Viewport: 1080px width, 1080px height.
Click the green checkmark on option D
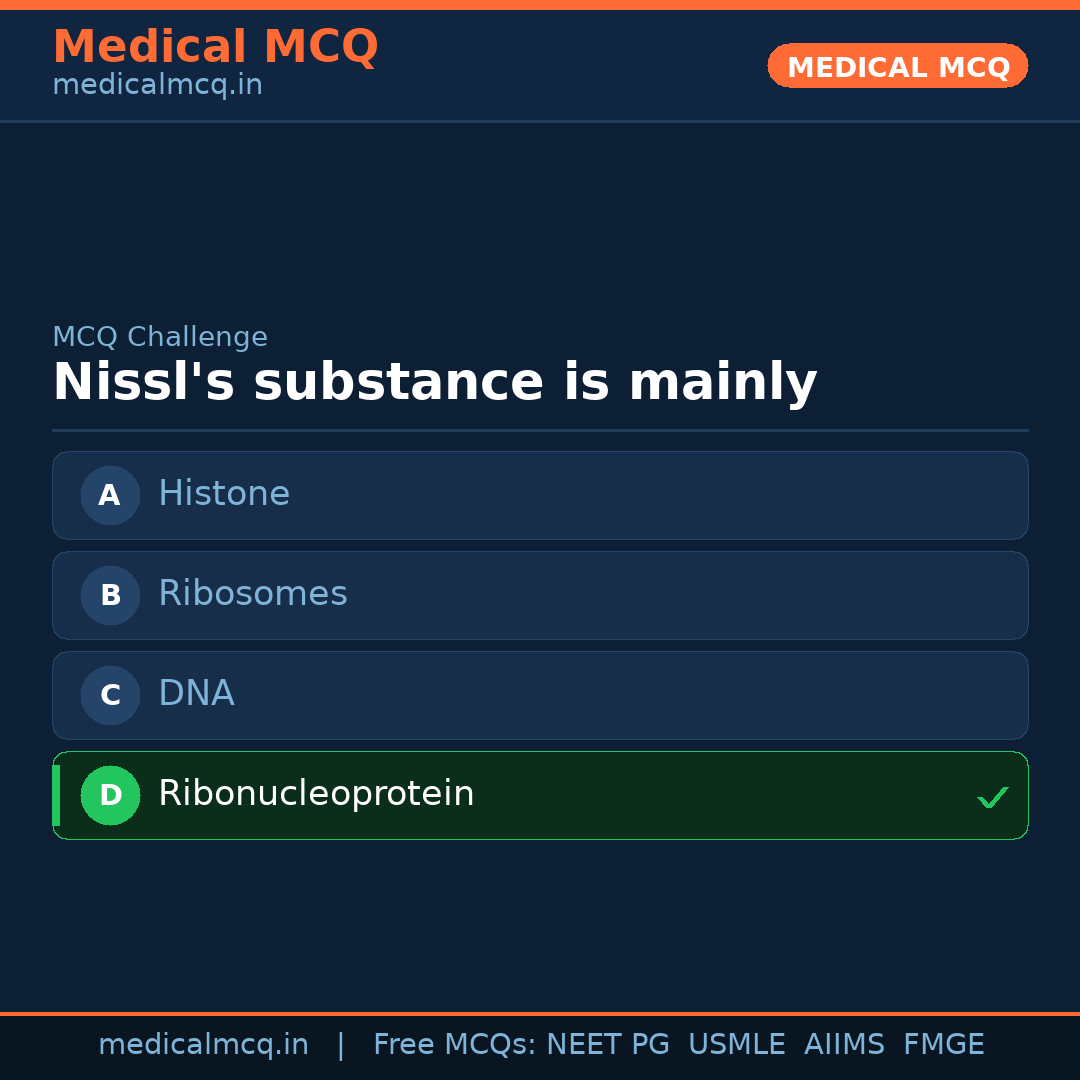point(992,797)
